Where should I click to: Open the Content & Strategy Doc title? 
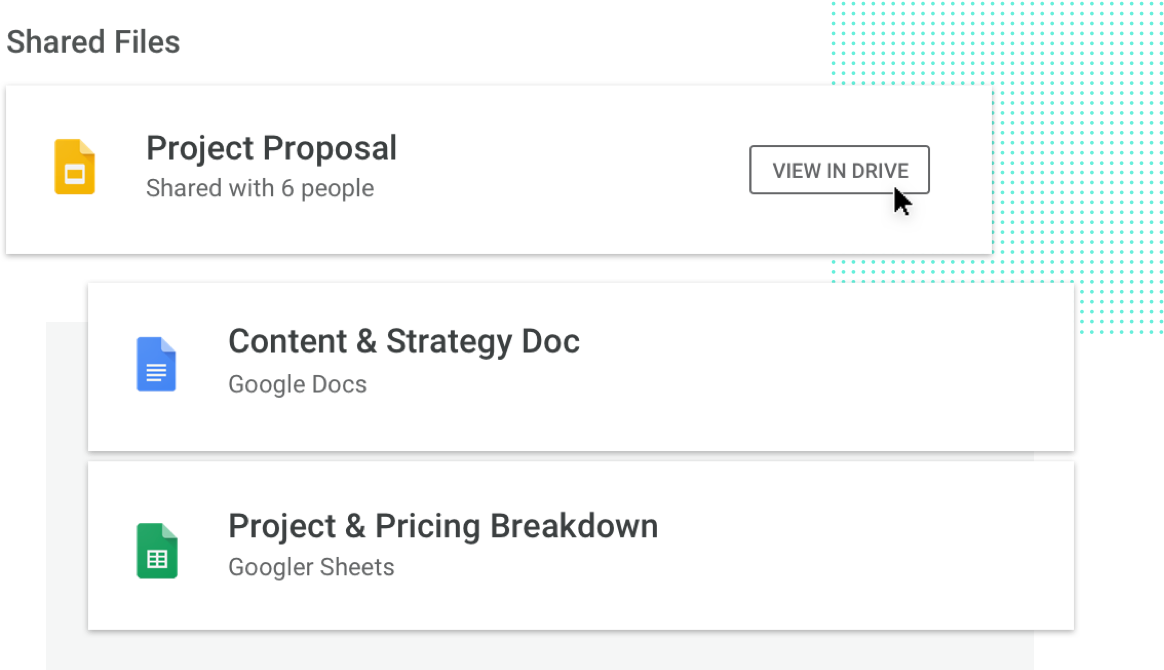pyautogui.click(x=404, y=342)
